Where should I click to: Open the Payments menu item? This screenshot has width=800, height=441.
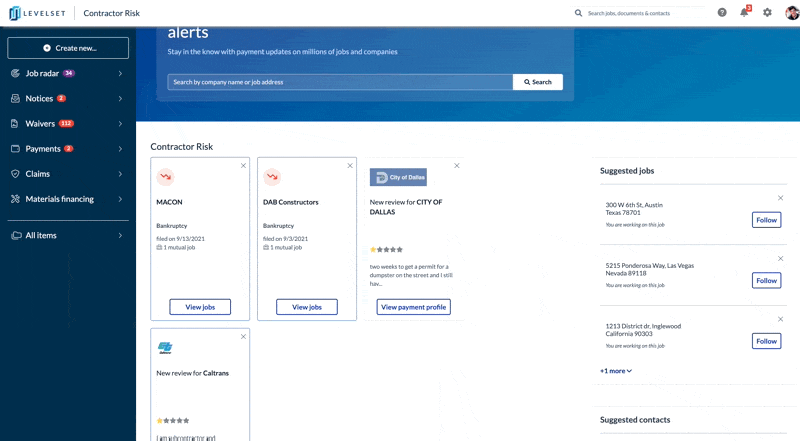(67, 149)
